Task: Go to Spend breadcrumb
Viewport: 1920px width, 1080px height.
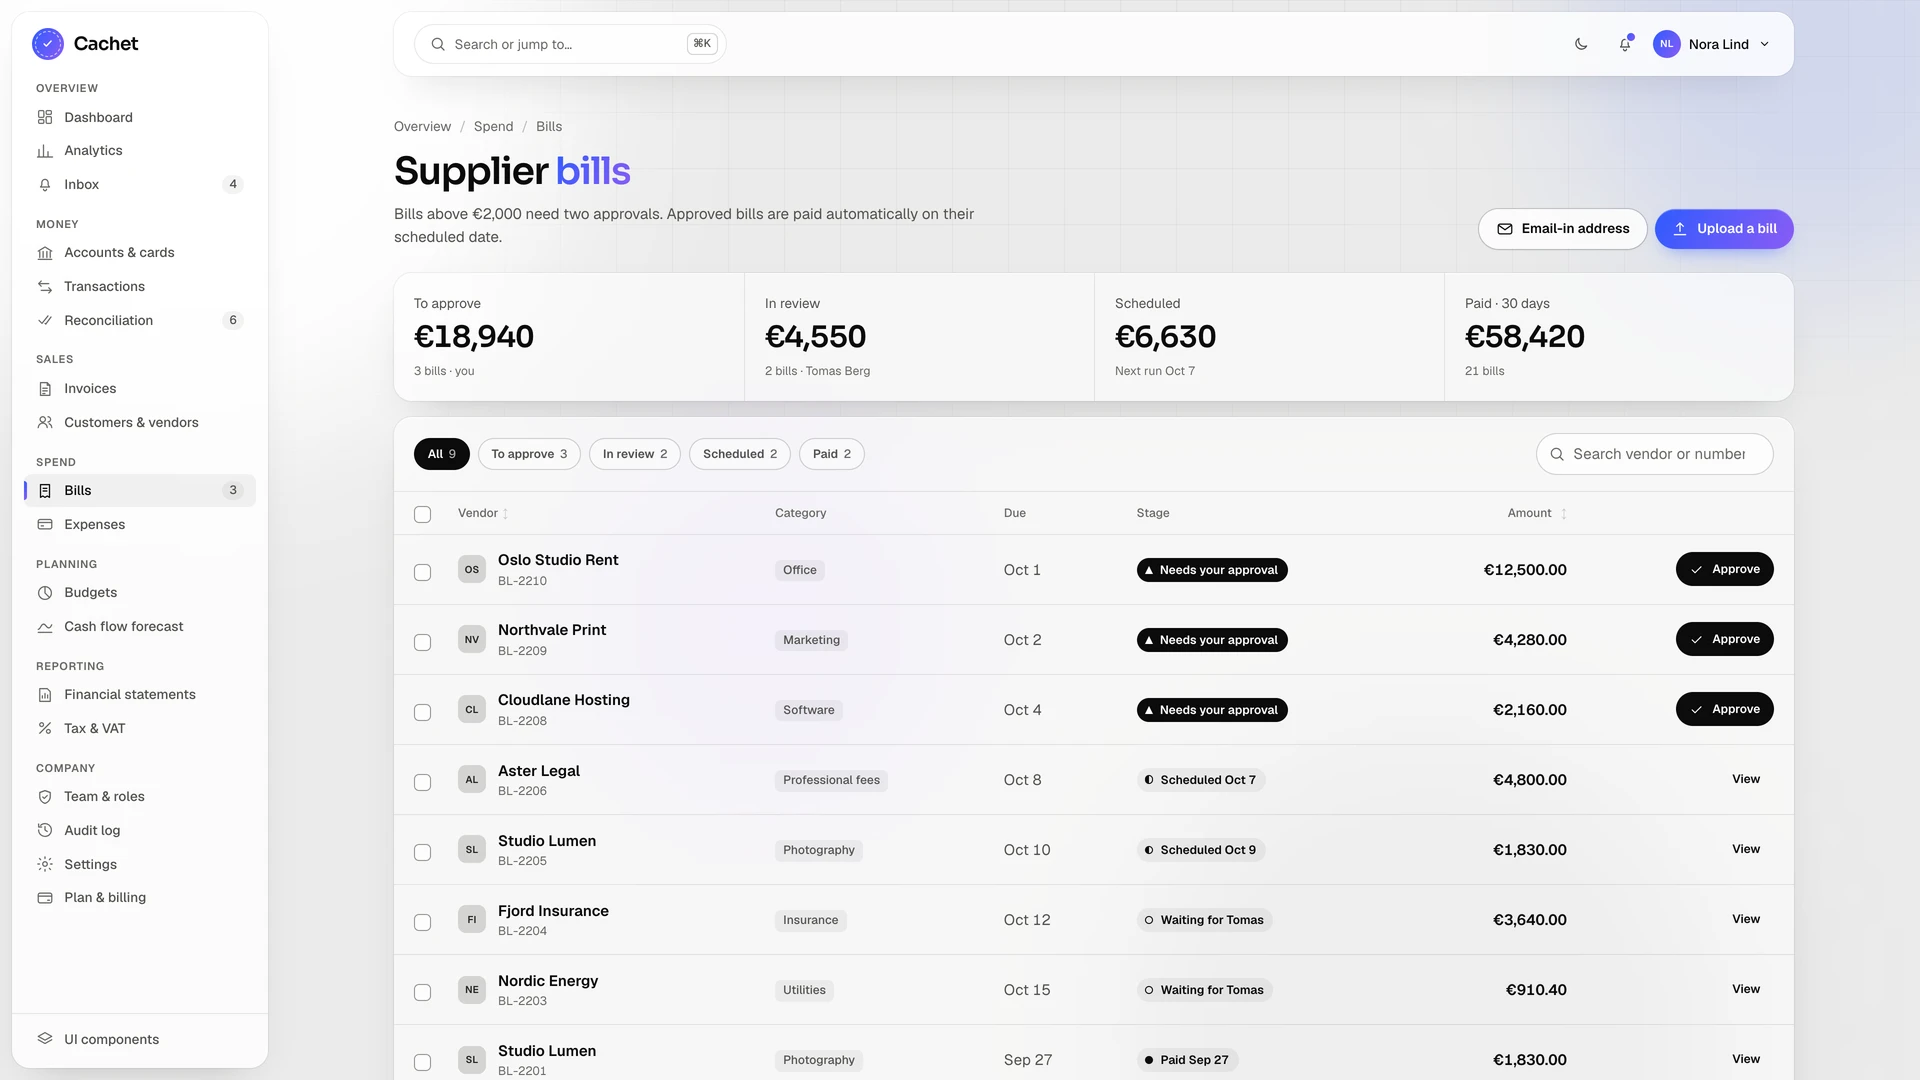Action: (493, 127)
